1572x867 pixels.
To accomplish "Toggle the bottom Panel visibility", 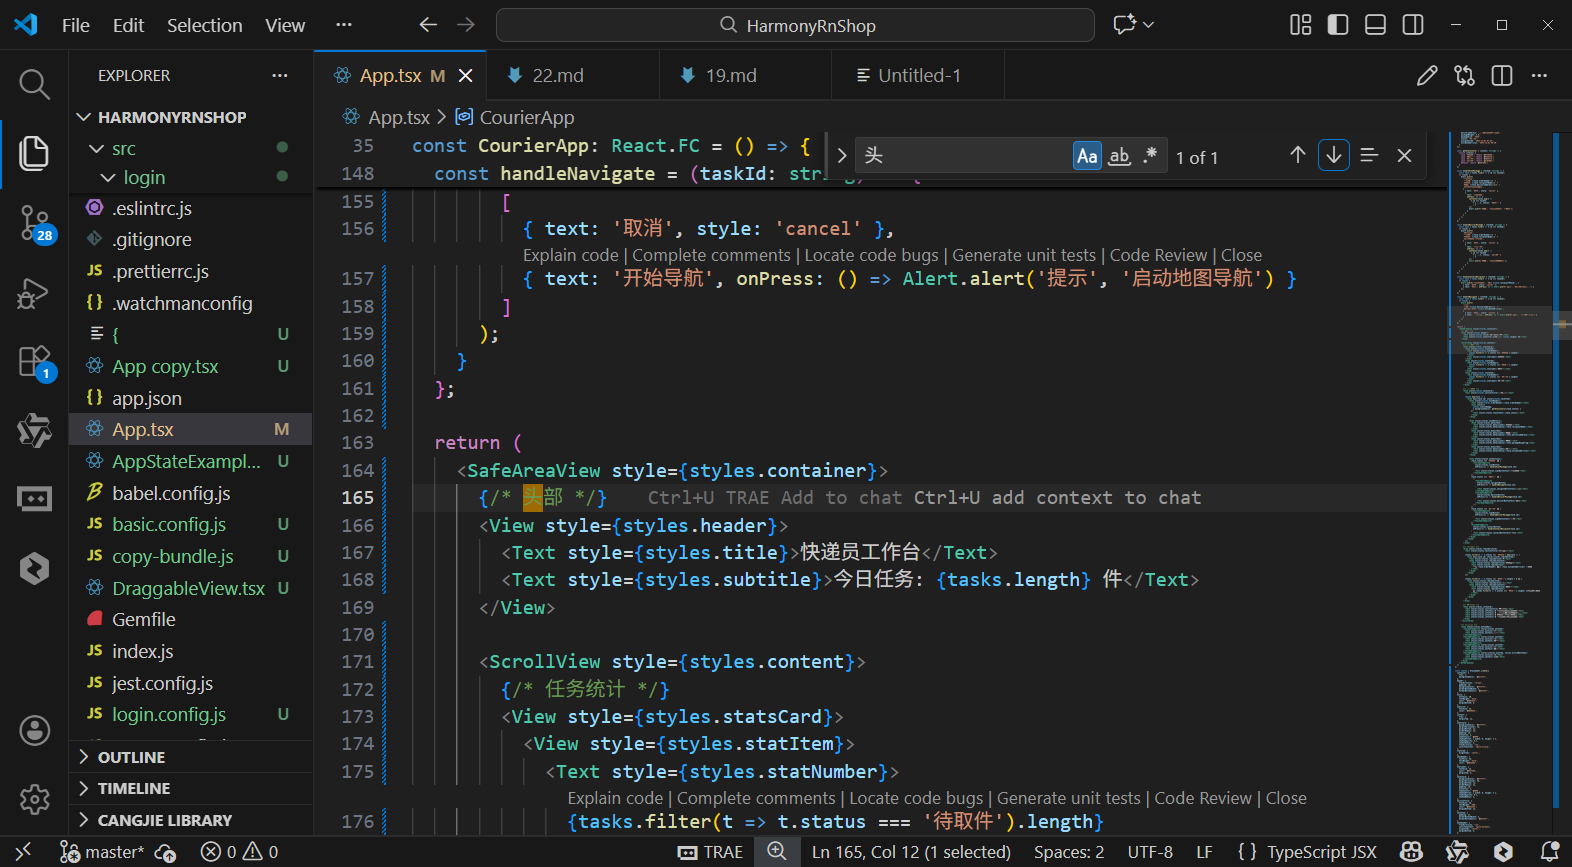I will click(1376, 25).
